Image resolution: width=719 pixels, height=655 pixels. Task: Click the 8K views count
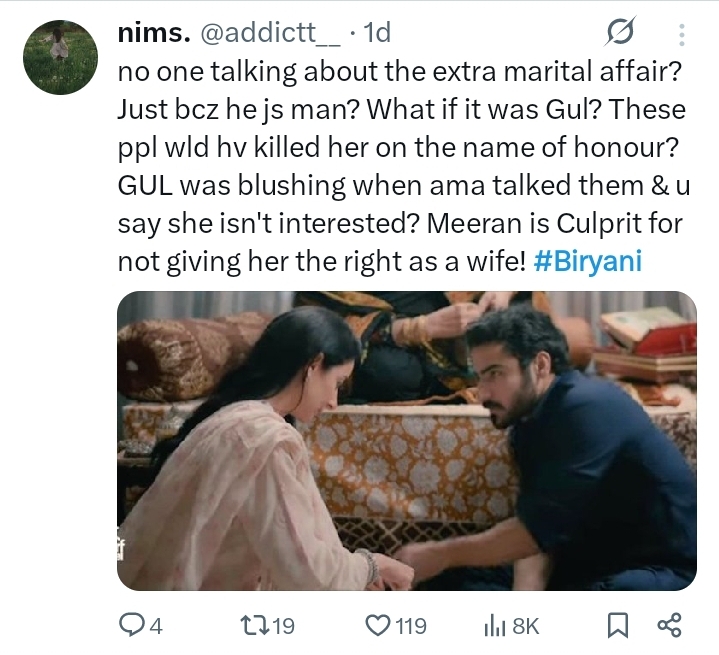tap(525, 626)
